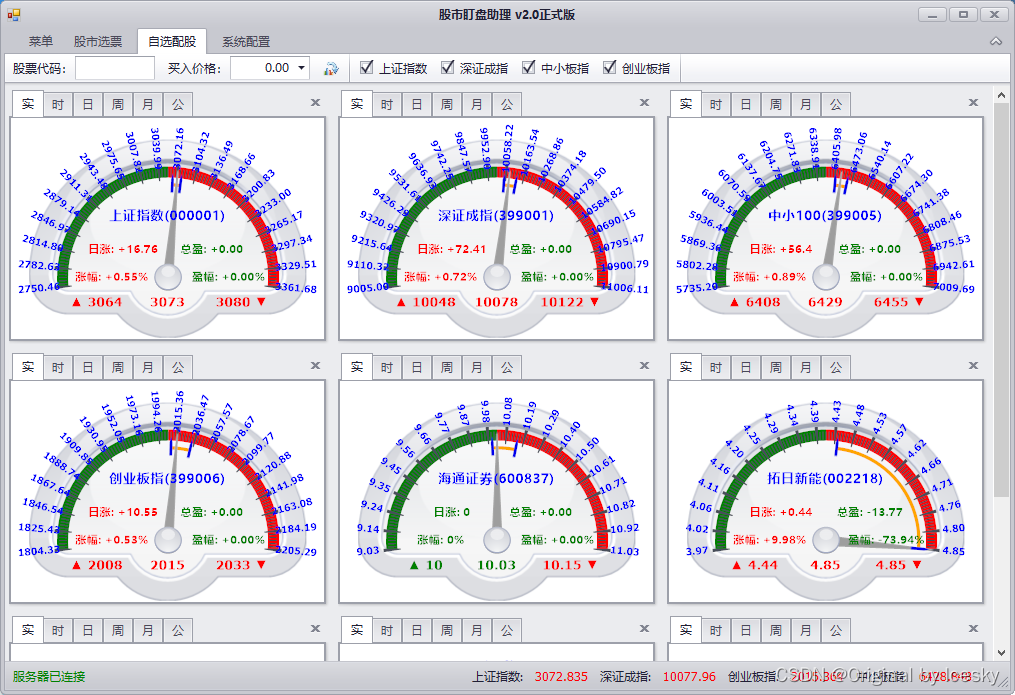This screenshot has width=1015, height=695.
Task: Click the 服务器已连接 status text
Action: [x=49, y=677]
